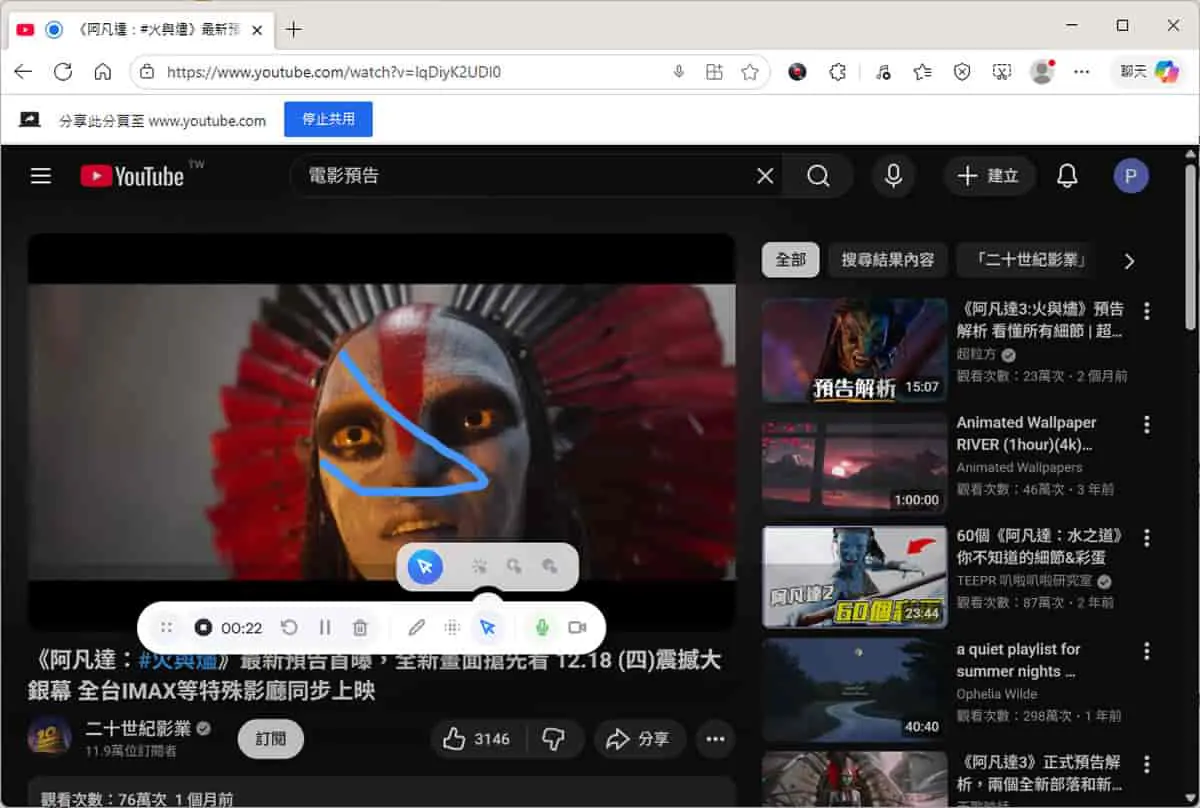Open the more options menu for the 預告解析 video
This screenshot has height=808, width=1200.
pos(1147,312)
